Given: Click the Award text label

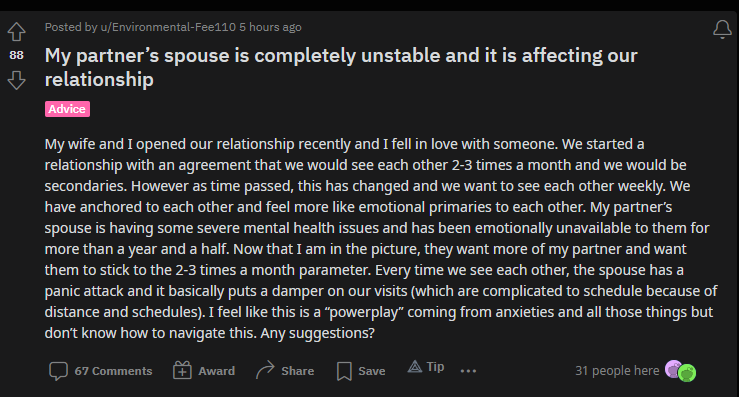Looking at the screenshot, I should 216,371.
